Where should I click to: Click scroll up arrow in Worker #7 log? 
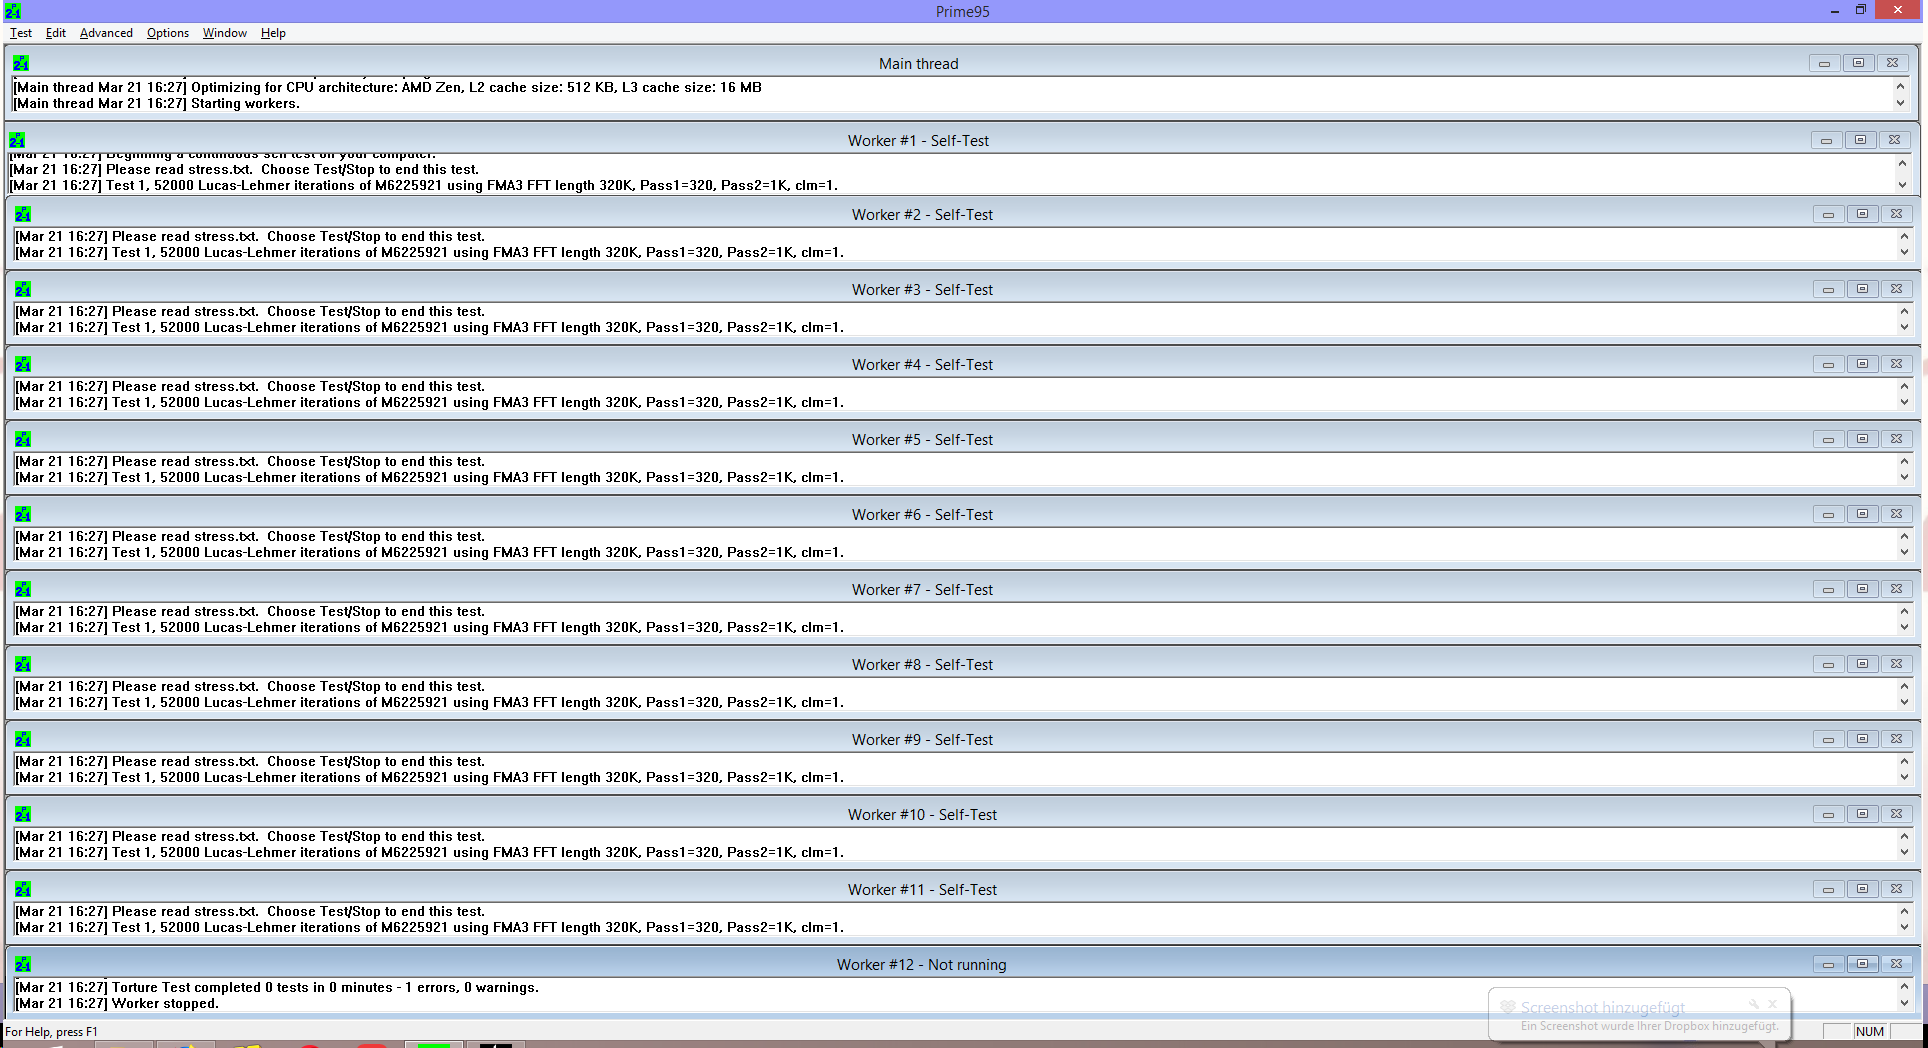click(1904, 611)
